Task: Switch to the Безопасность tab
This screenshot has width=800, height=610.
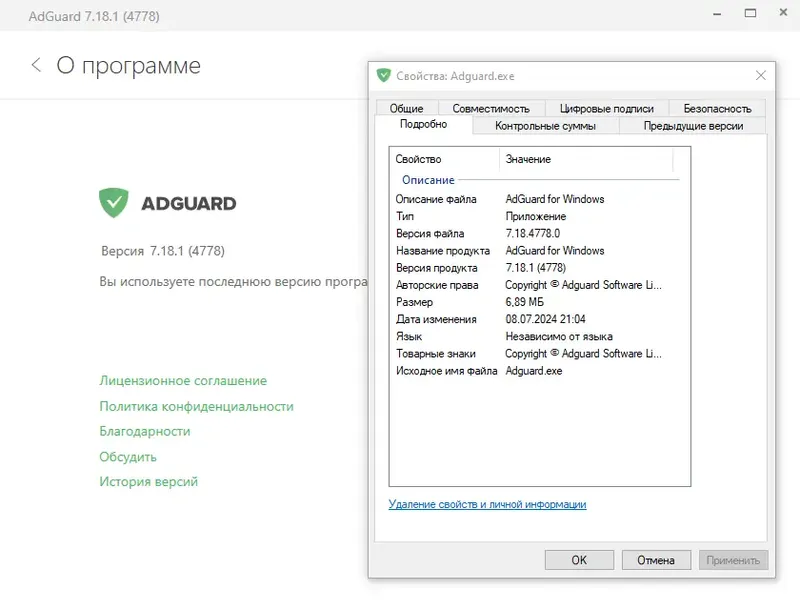Action: coord(717,109)
